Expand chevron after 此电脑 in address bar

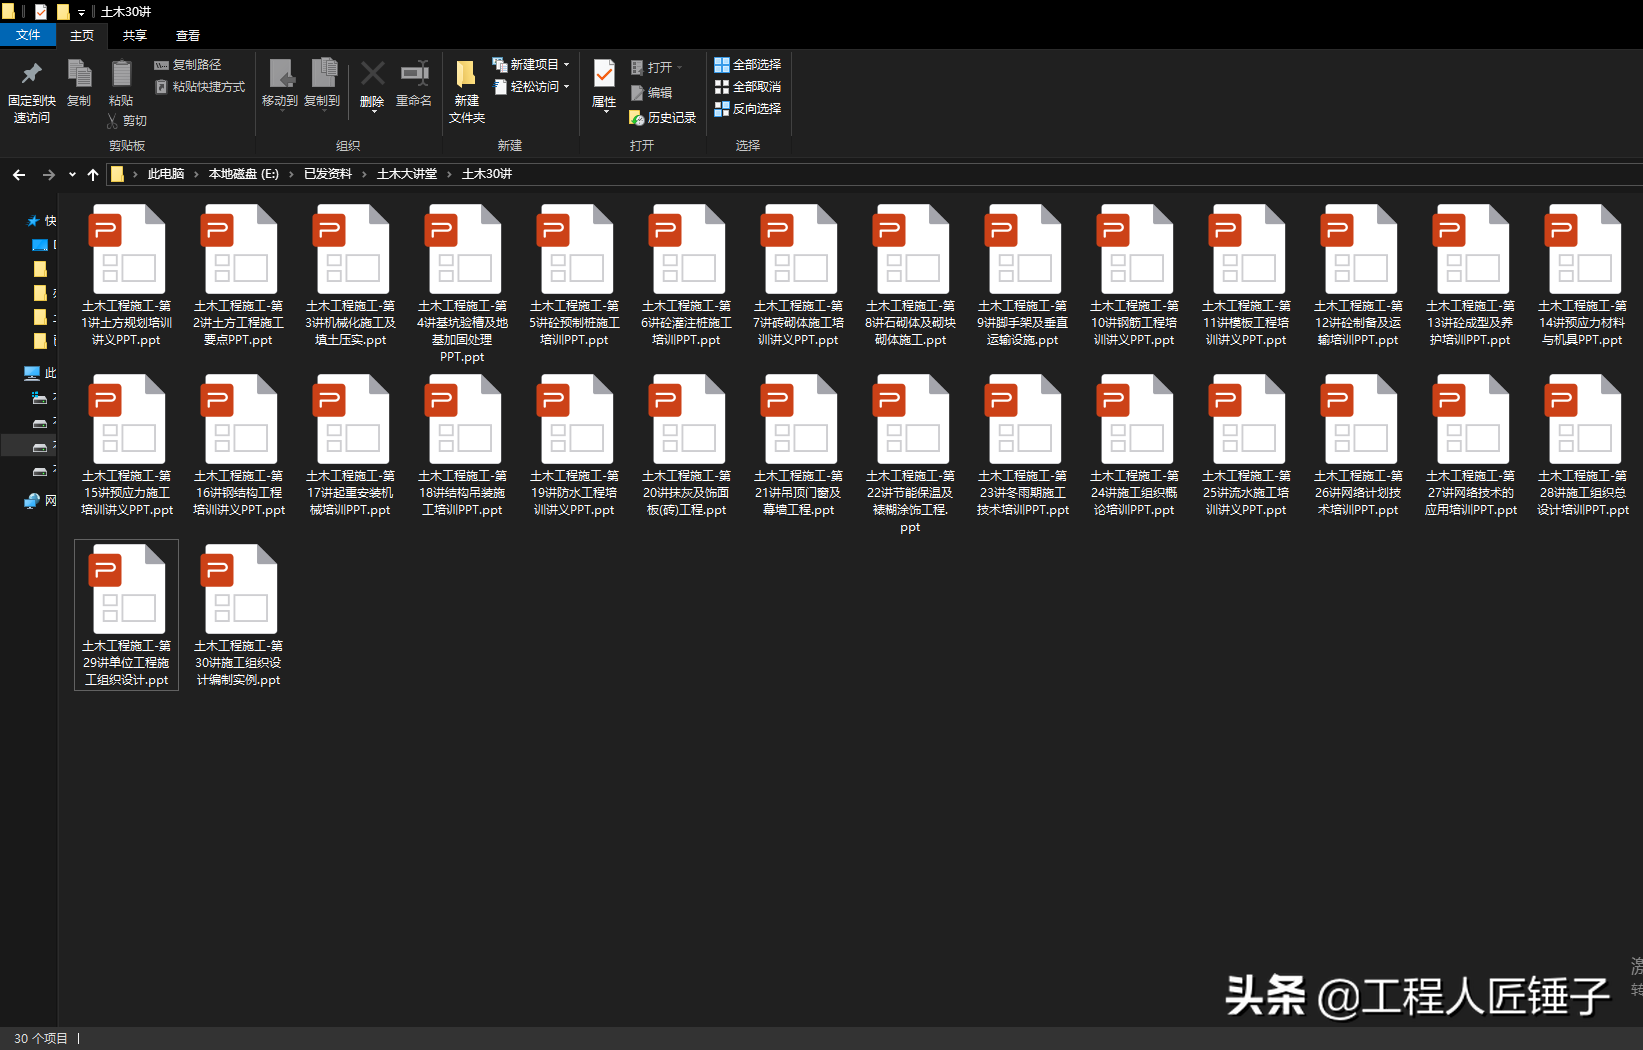tap(197, 175)
